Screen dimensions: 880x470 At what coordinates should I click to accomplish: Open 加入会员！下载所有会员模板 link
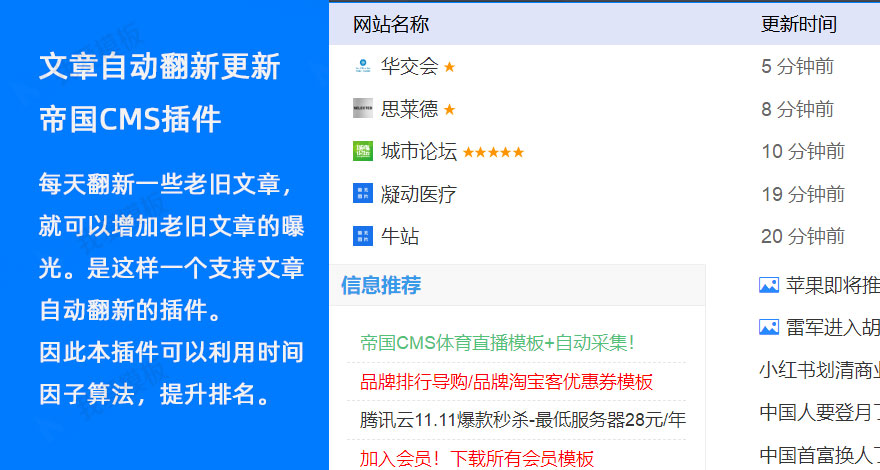coord(476,459)
